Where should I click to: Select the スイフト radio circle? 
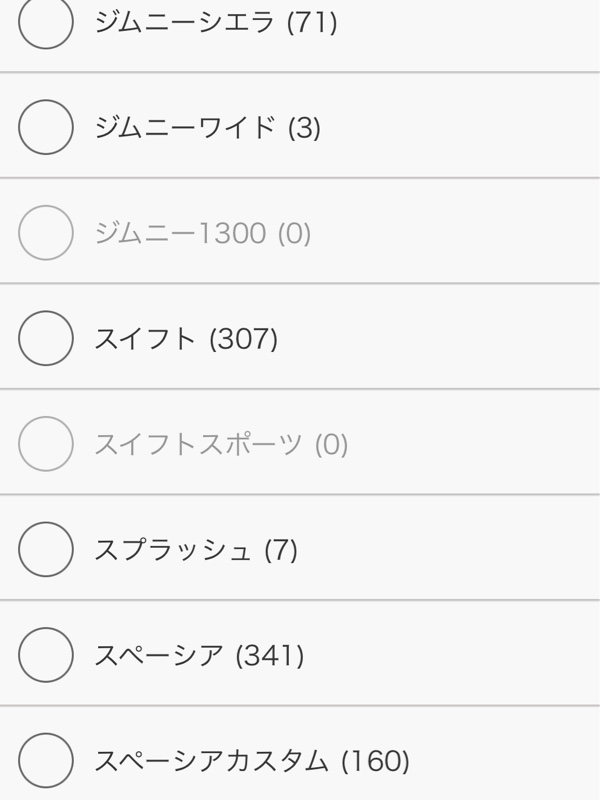pos(46,338)
